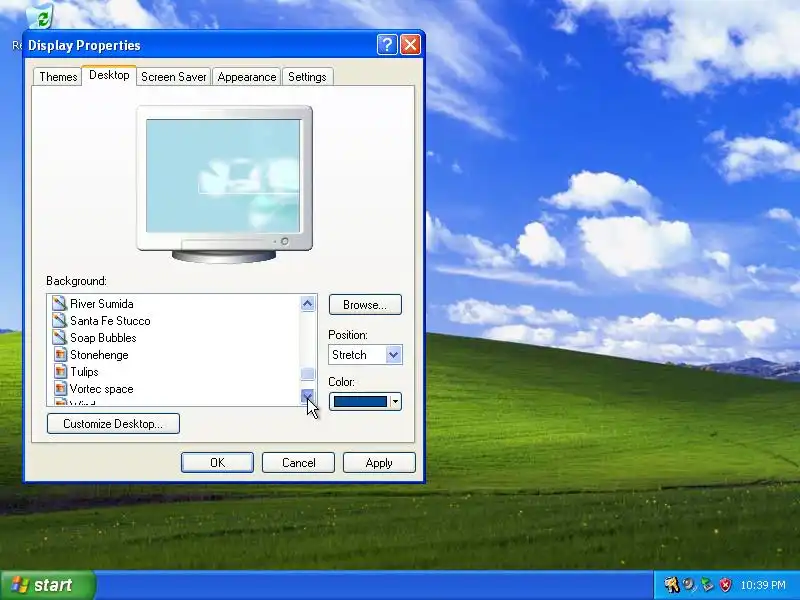
Task: Confirm with the OK button
Action: [x=217, y=463]
